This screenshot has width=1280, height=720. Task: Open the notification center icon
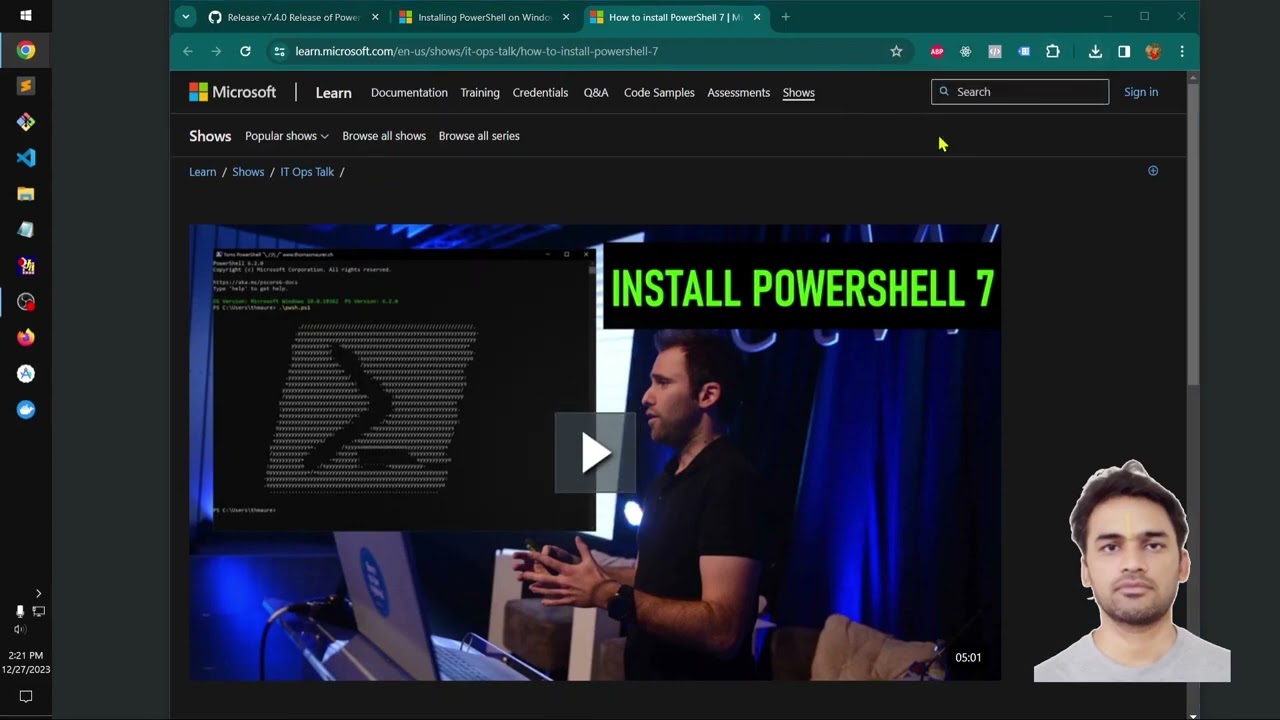point(26,696)
